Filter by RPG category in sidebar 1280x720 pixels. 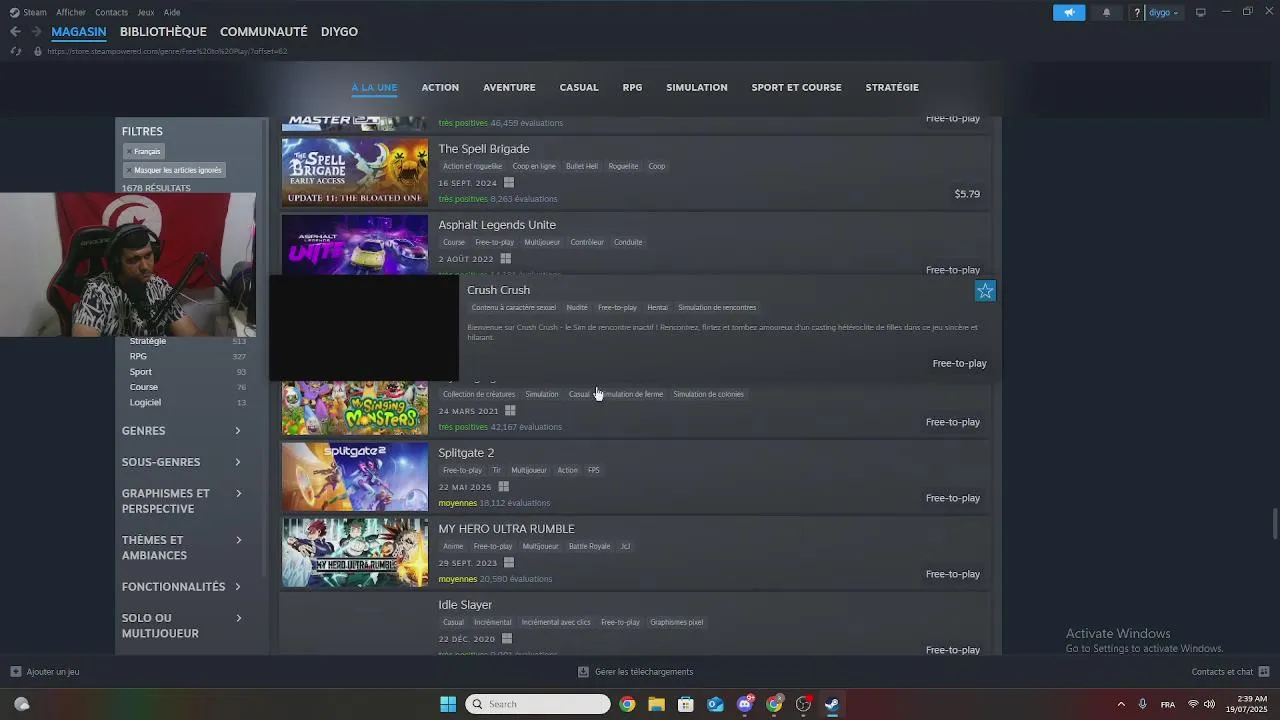138,356
